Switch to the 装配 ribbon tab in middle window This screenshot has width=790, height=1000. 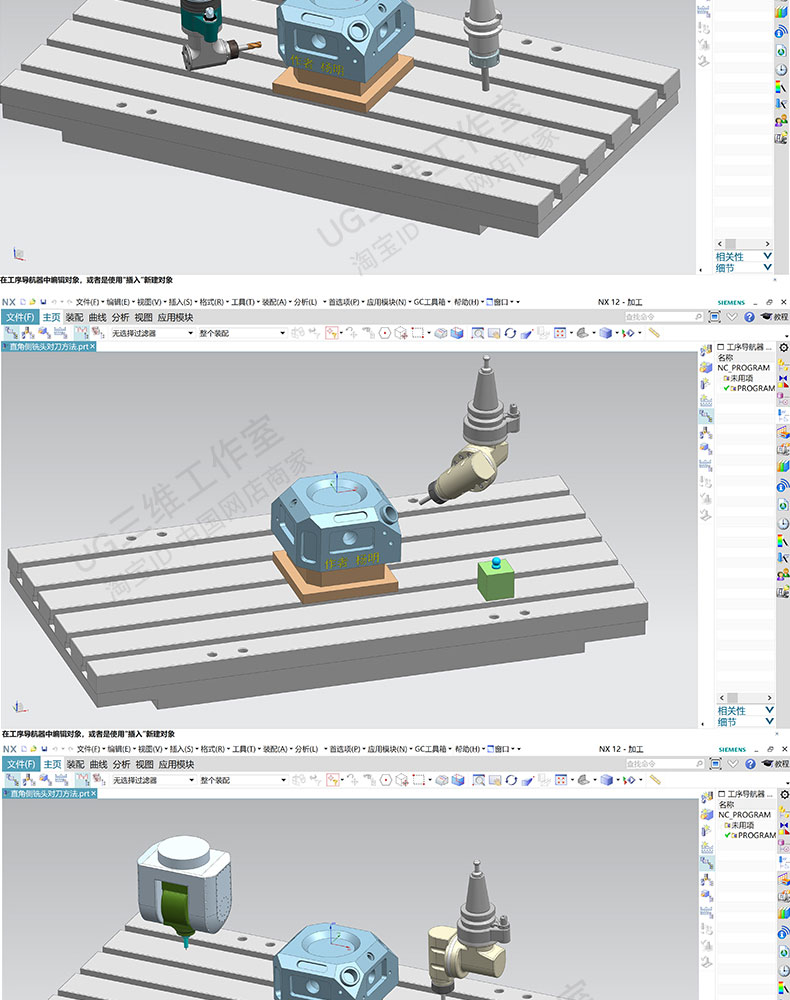click(75, 317)
